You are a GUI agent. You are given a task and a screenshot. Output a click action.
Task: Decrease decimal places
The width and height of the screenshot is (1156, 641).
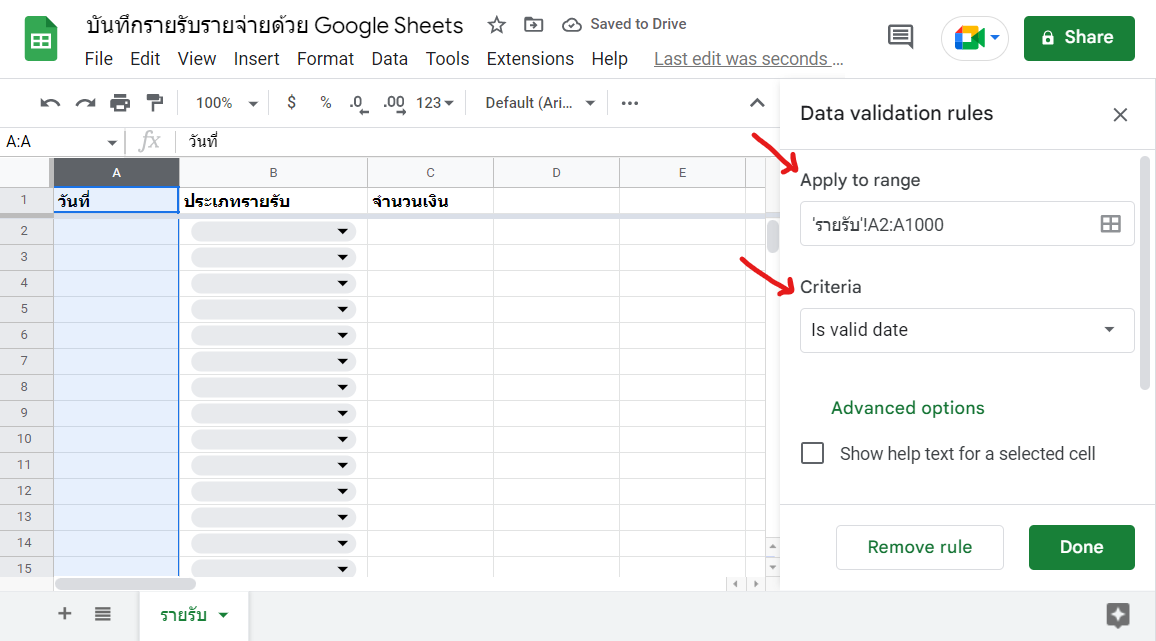(359, 104)
